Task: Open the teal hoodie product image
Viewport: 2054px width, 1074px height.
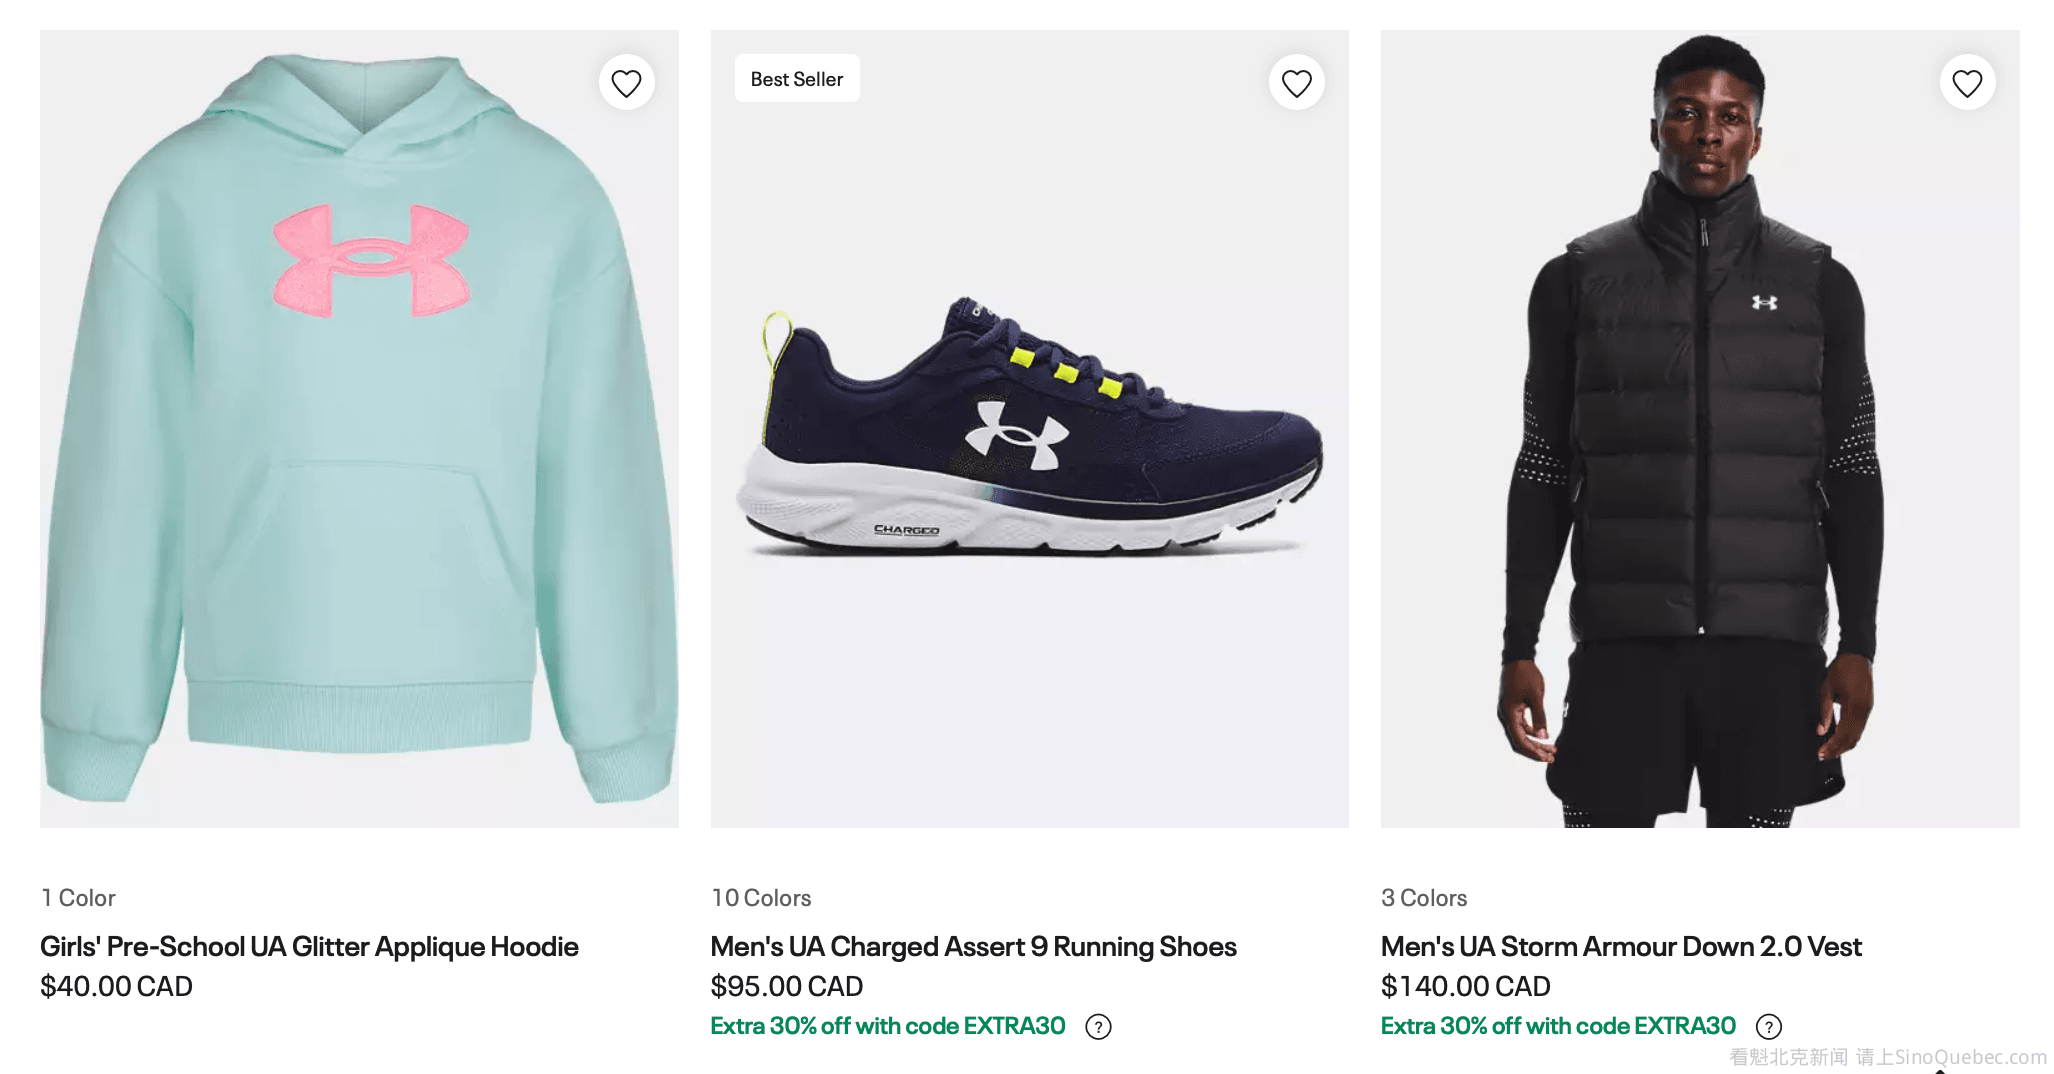Action: (359, 430)
